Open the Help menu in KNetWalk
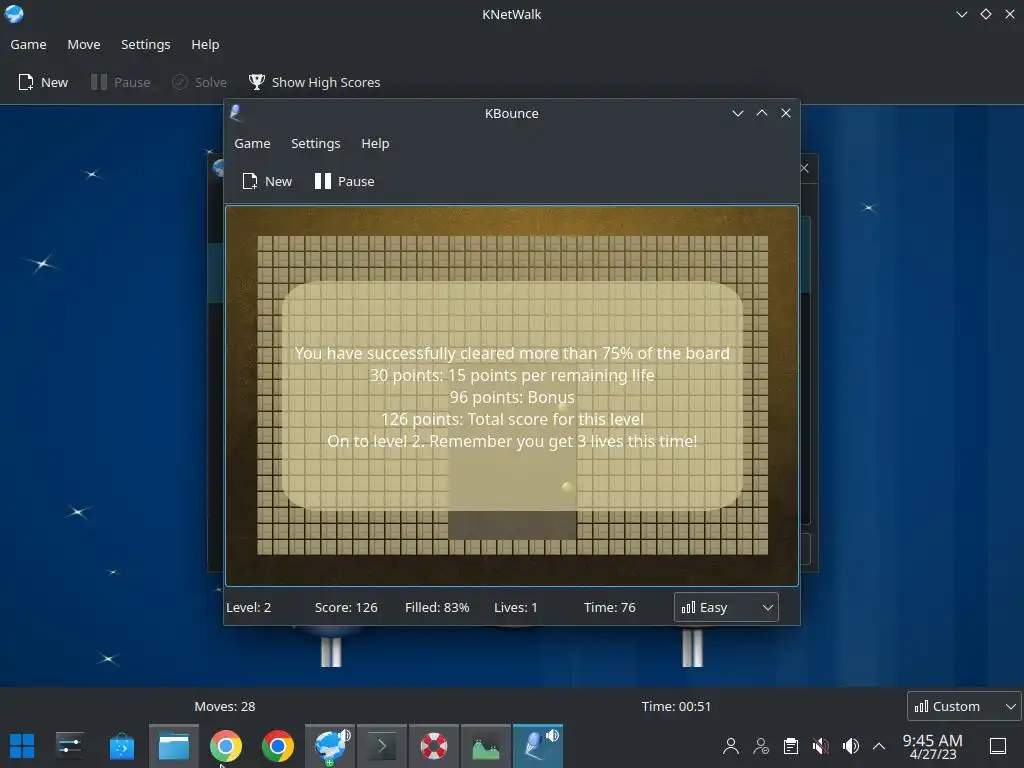Screen dimensions: 1024x768 [205, 44]
